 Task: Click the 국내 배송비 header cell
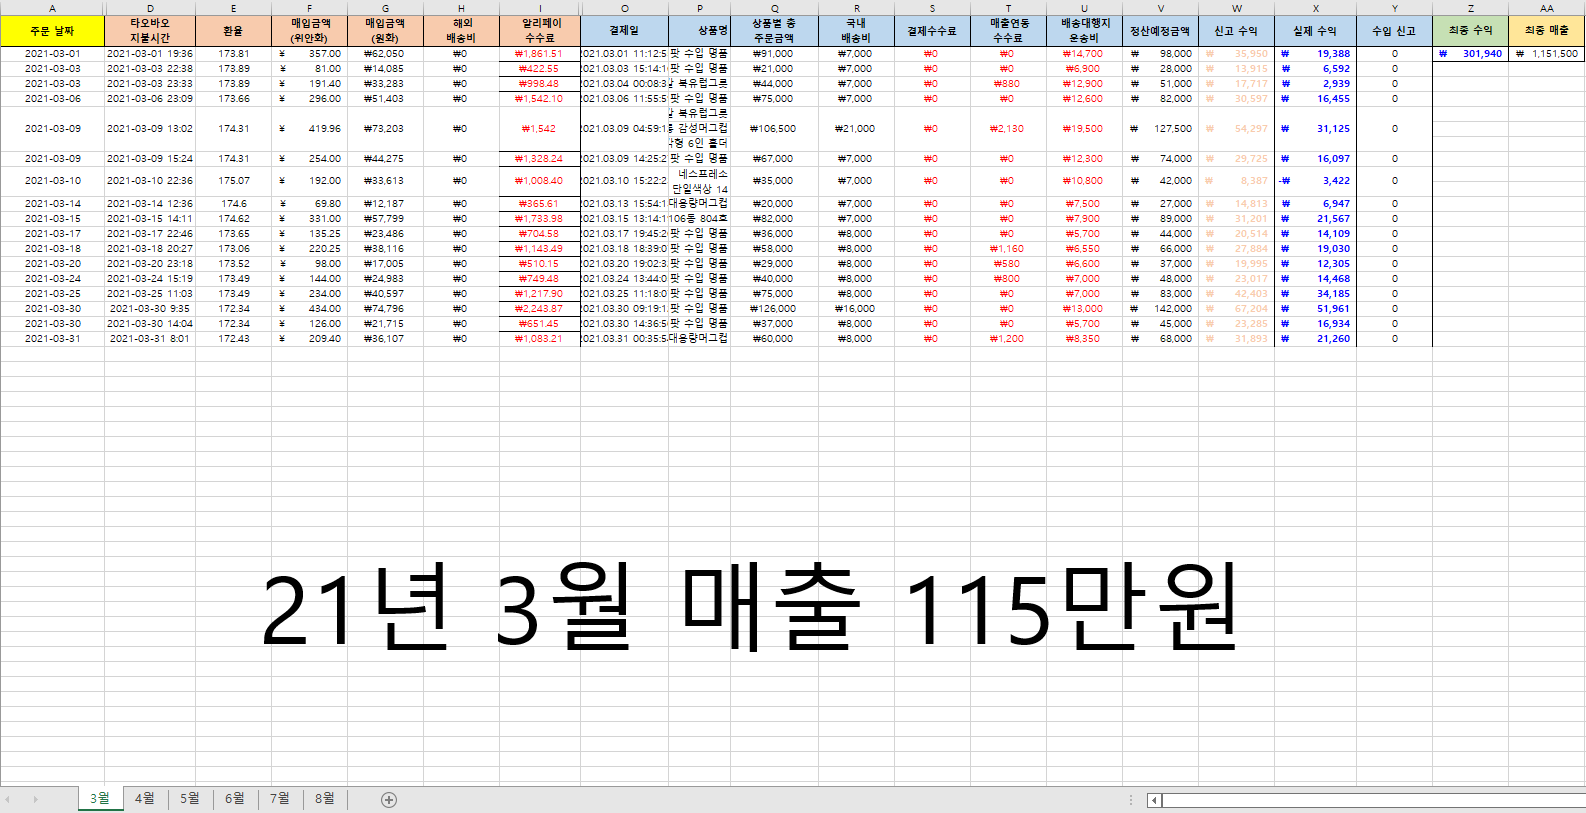tap(856, 31)
